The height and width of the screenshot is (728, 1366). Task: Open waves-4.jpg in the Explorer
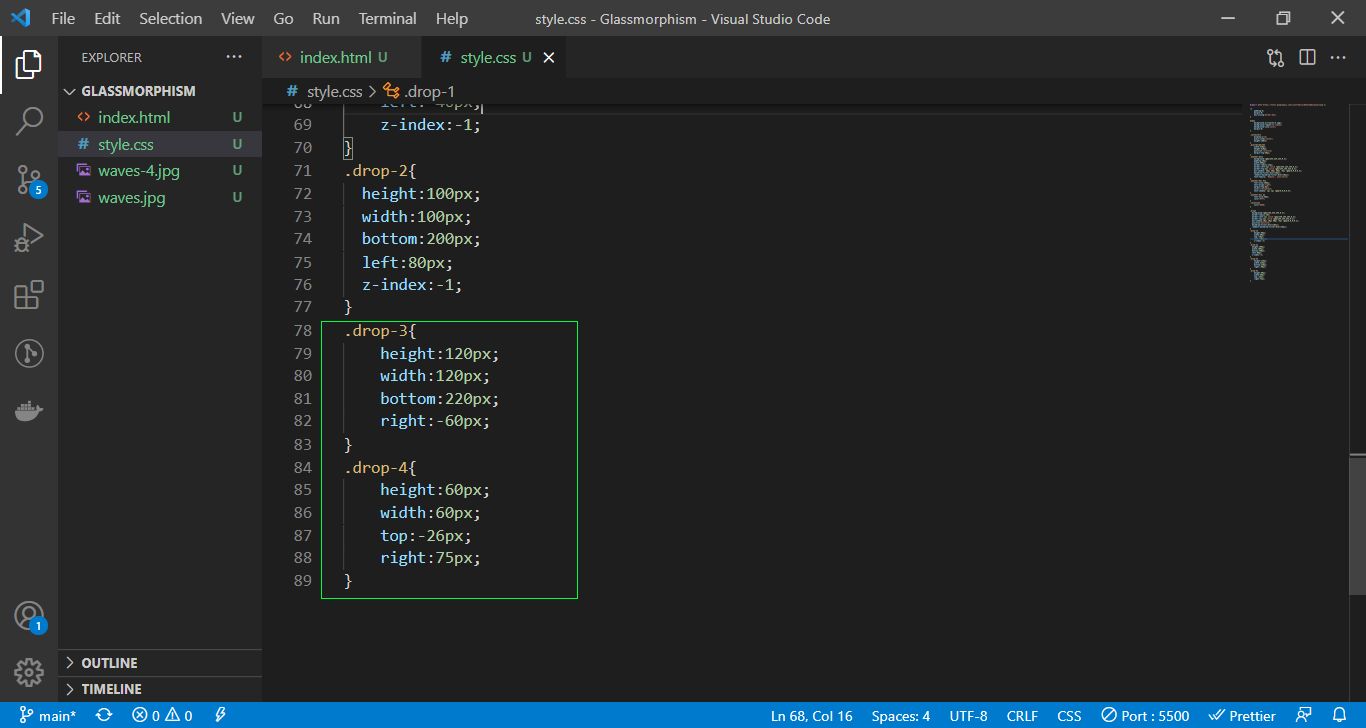160,171
